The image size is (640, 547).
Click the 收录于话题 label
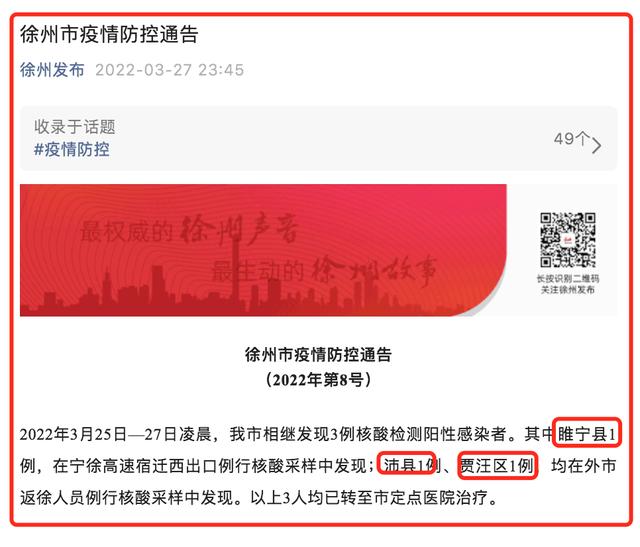(x=75, y=127)
